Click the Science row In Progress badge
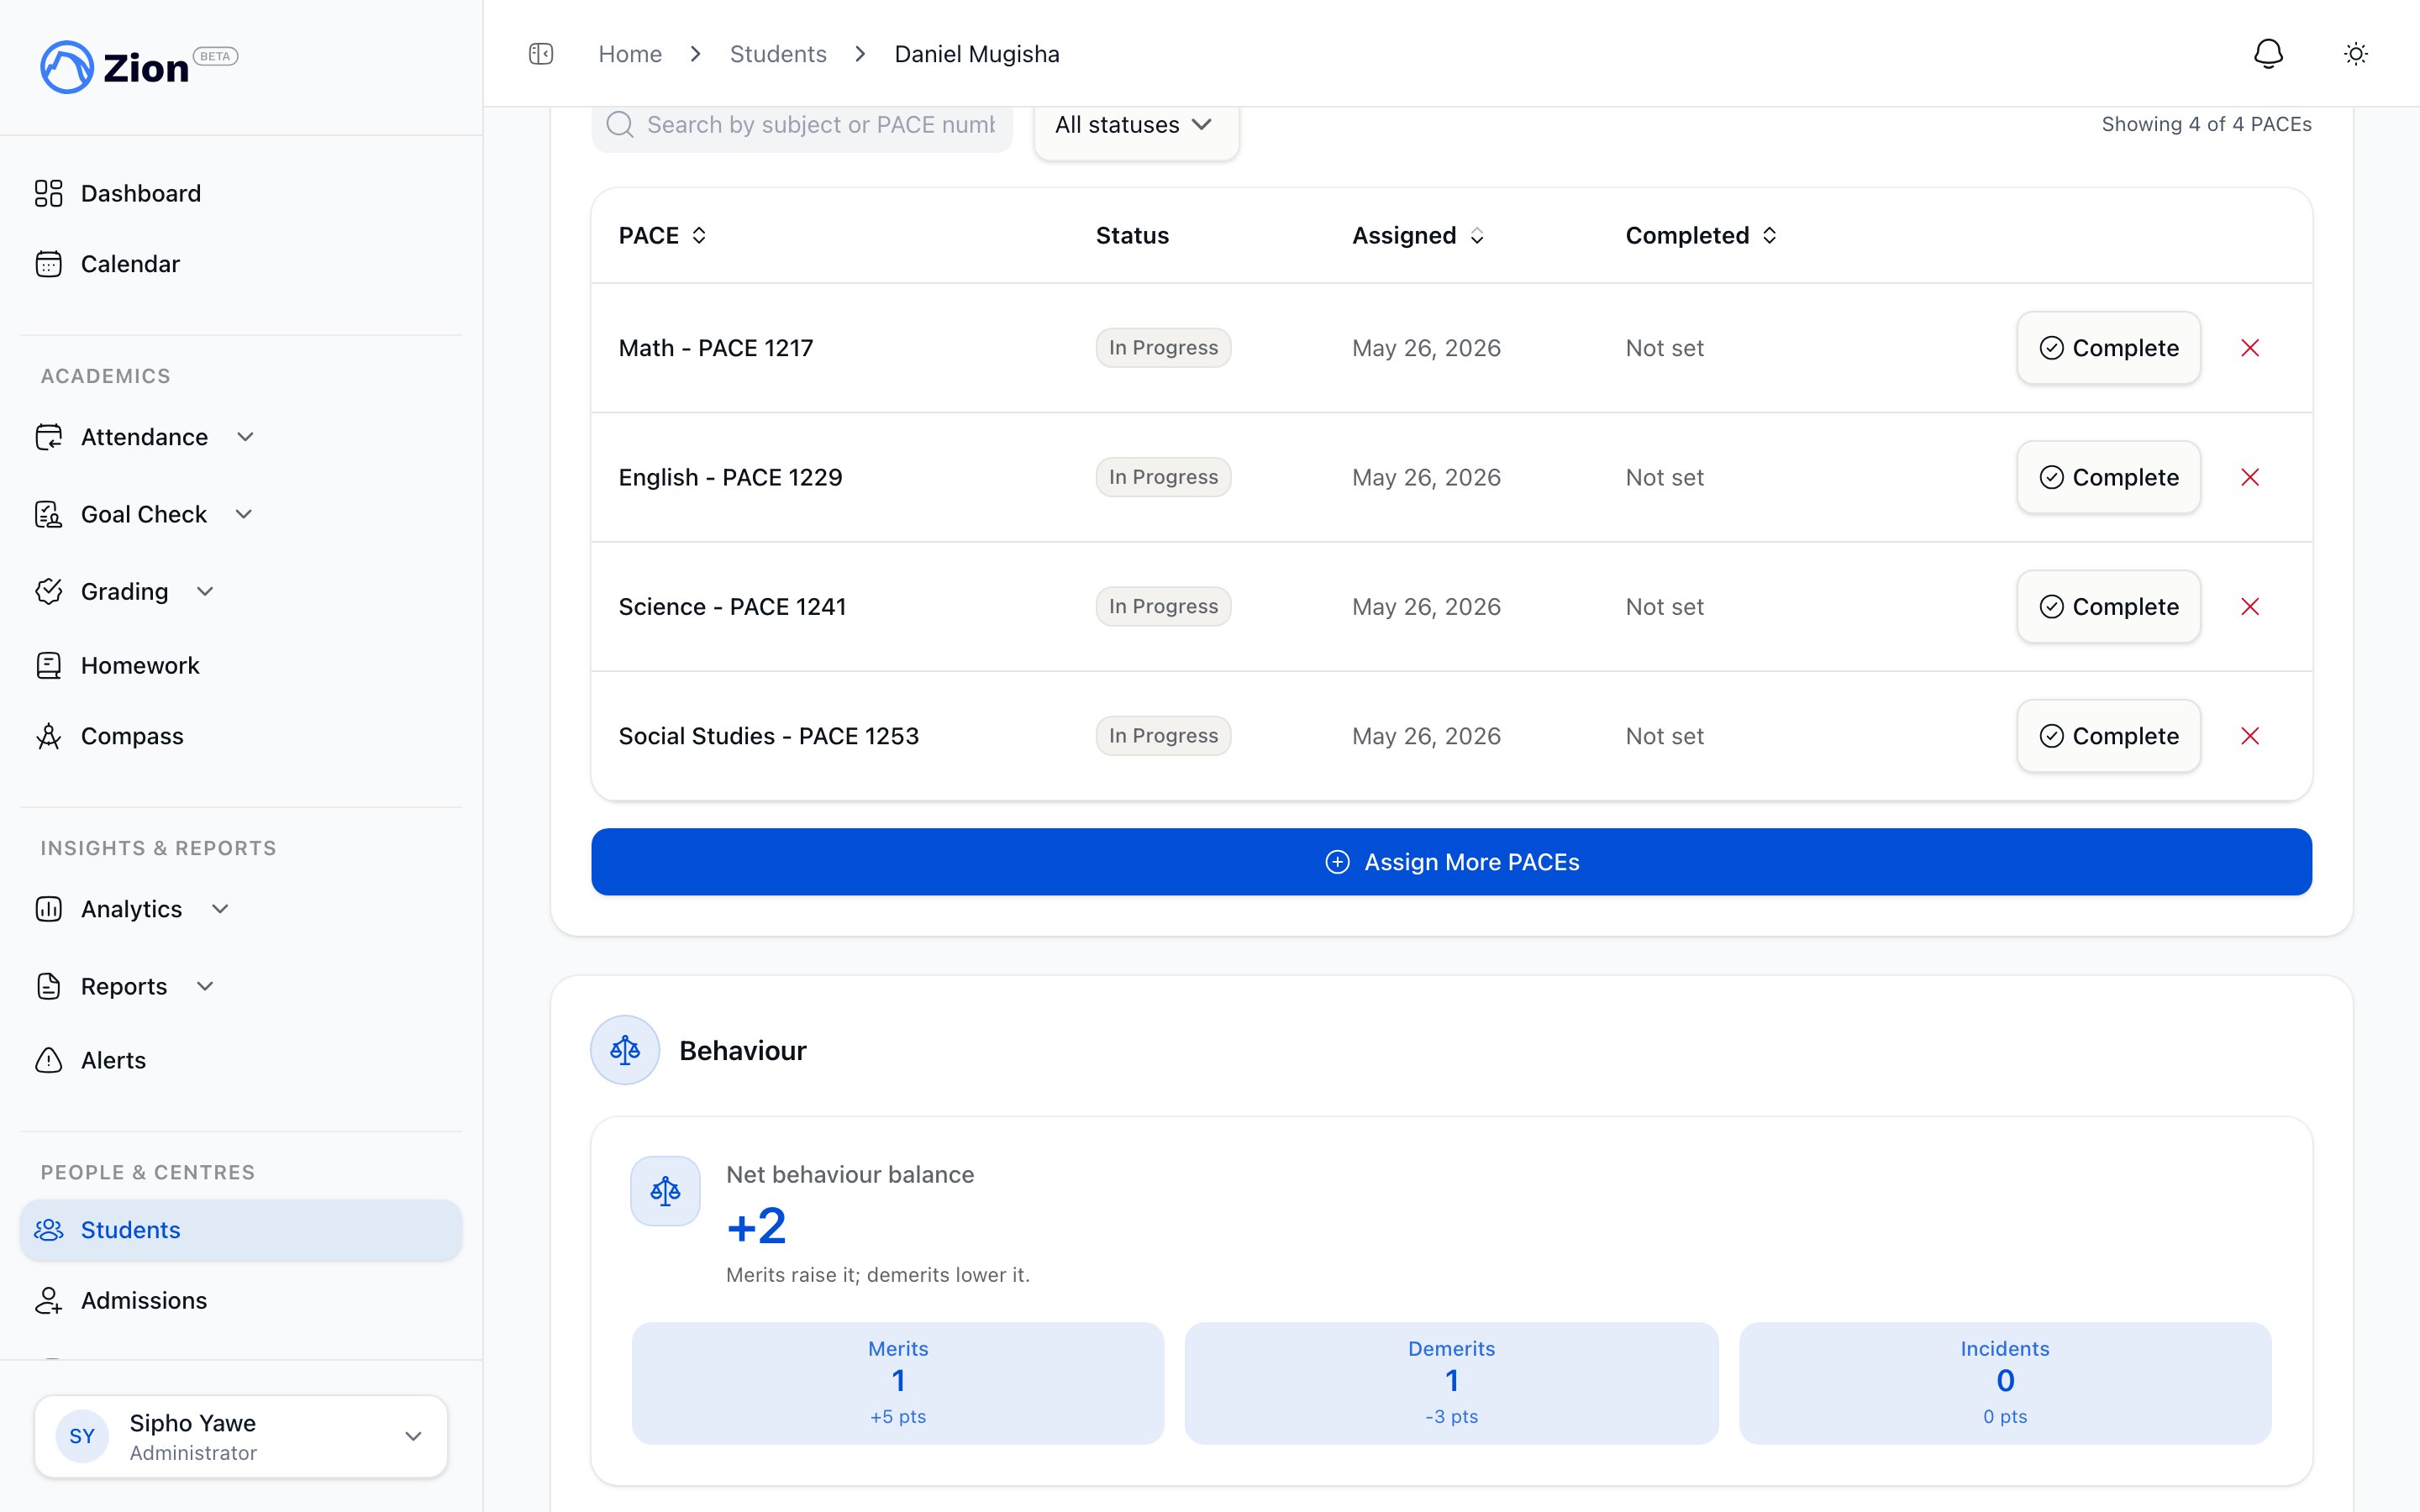The width and height of the screenshot is (2420, 1512). [1163, 606]
